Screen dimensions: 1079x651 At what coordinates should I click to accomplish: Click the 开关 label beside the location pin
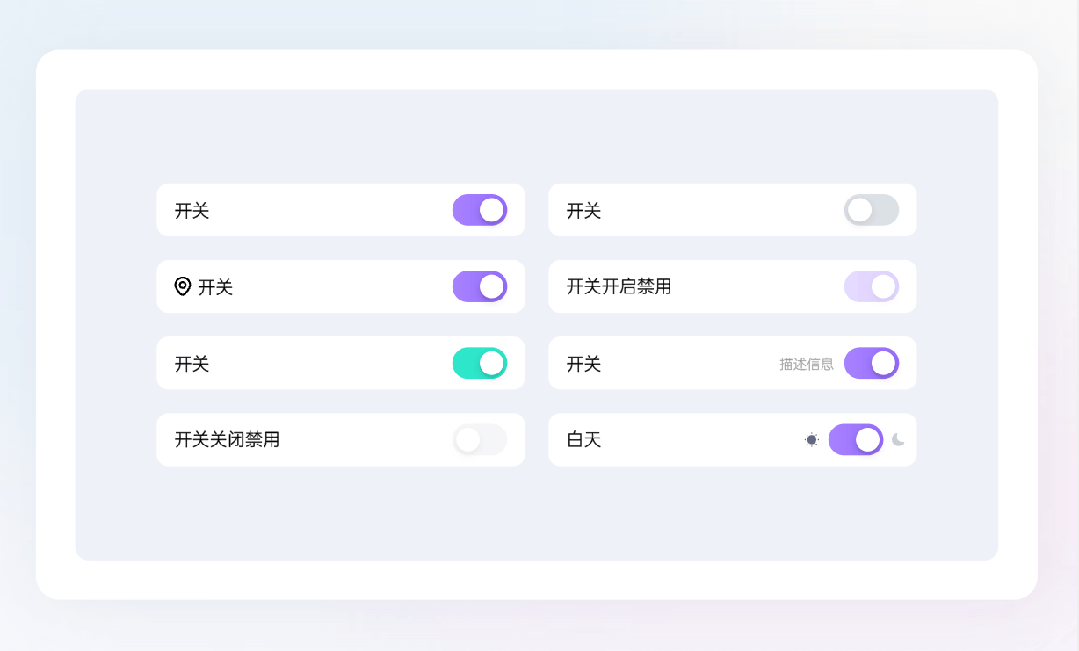215,288
